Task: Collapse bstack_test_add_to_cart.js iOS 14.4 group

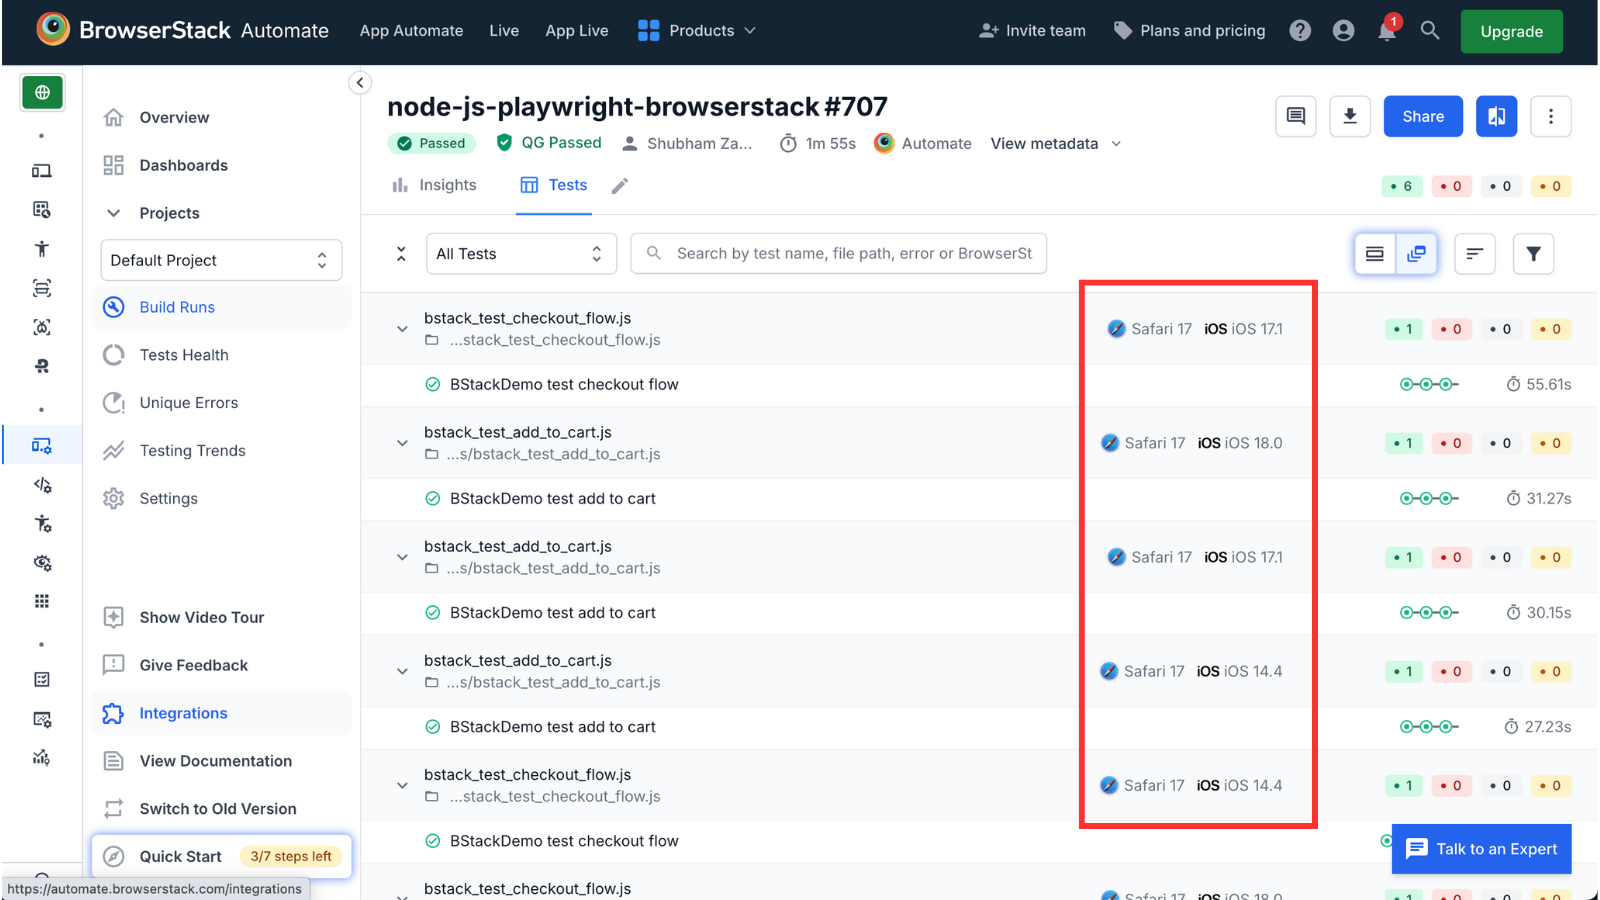Action: [402, 671]
